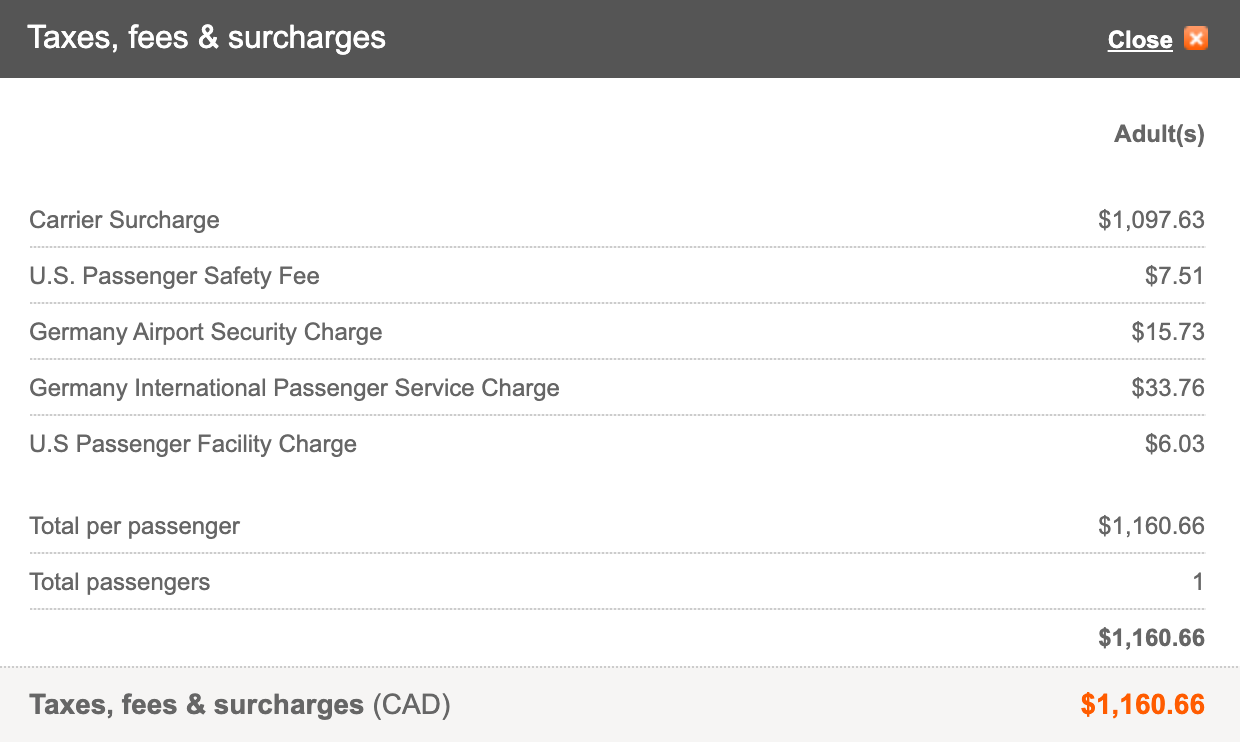Click the $15.73 security charge amount

[1168, 332]
